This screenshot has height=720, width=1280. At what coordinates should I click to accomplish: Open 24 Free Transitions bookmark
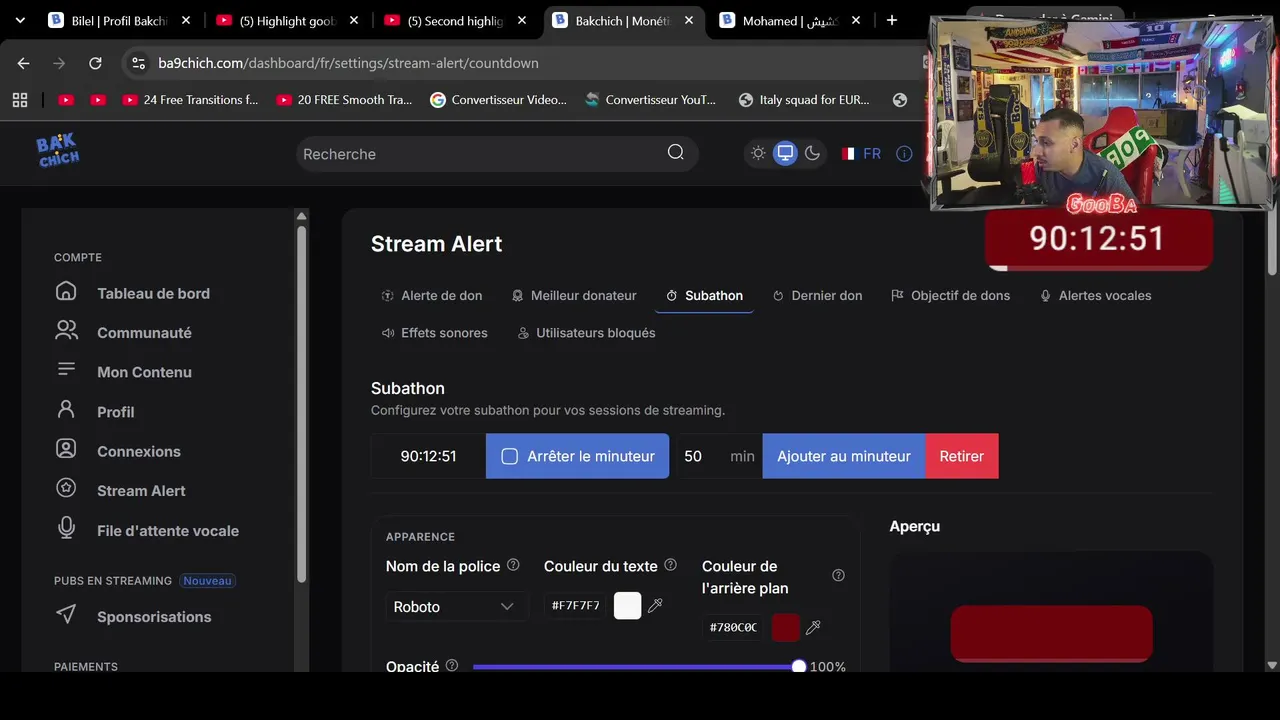pos(190,100)
